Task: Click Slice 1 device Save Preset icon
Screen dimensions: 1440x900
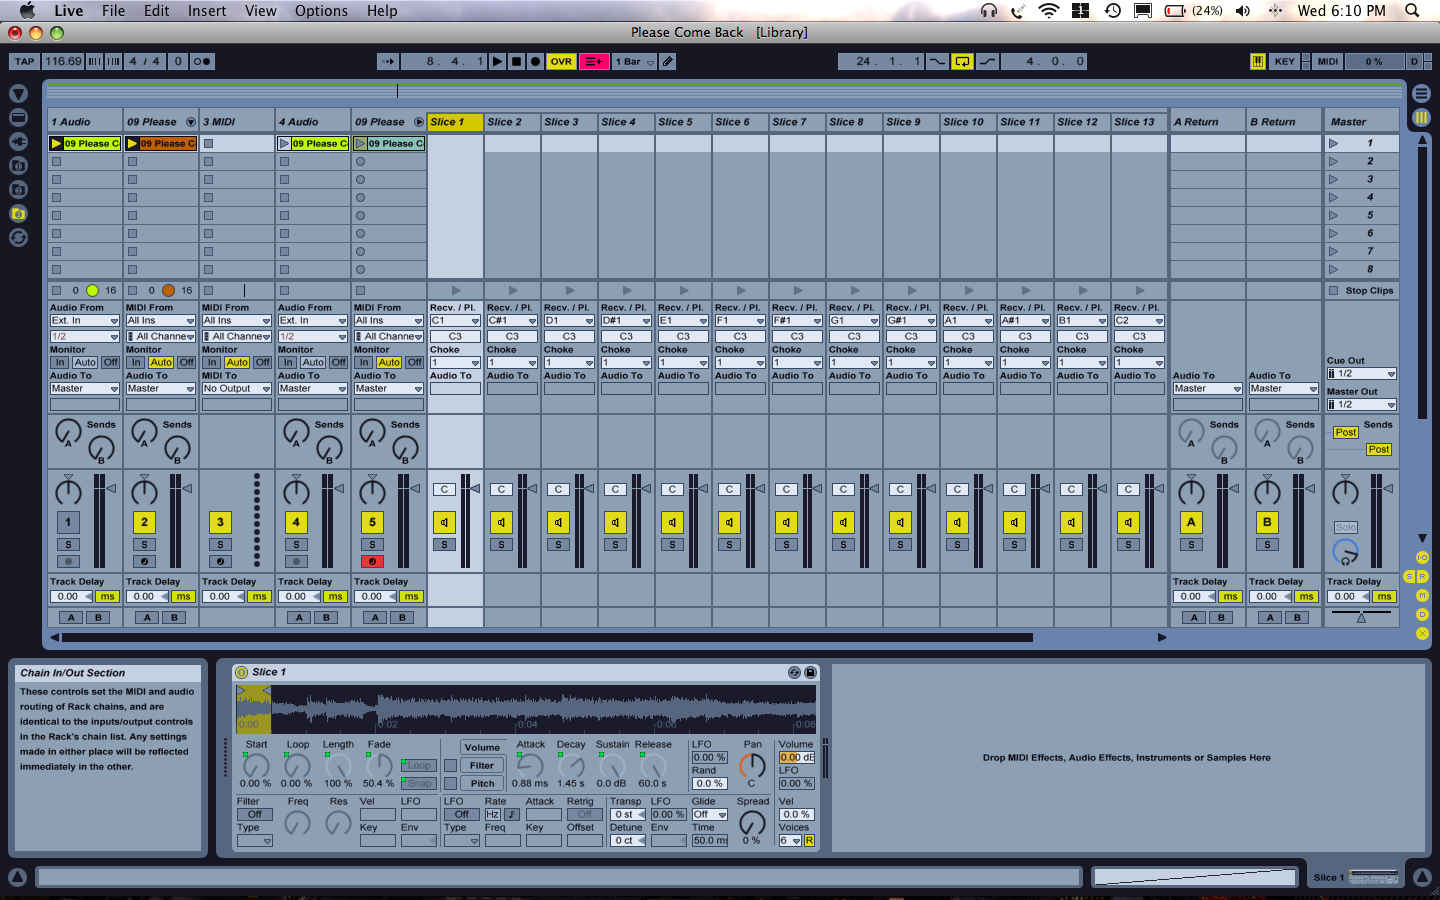Action: pos(810,672)
